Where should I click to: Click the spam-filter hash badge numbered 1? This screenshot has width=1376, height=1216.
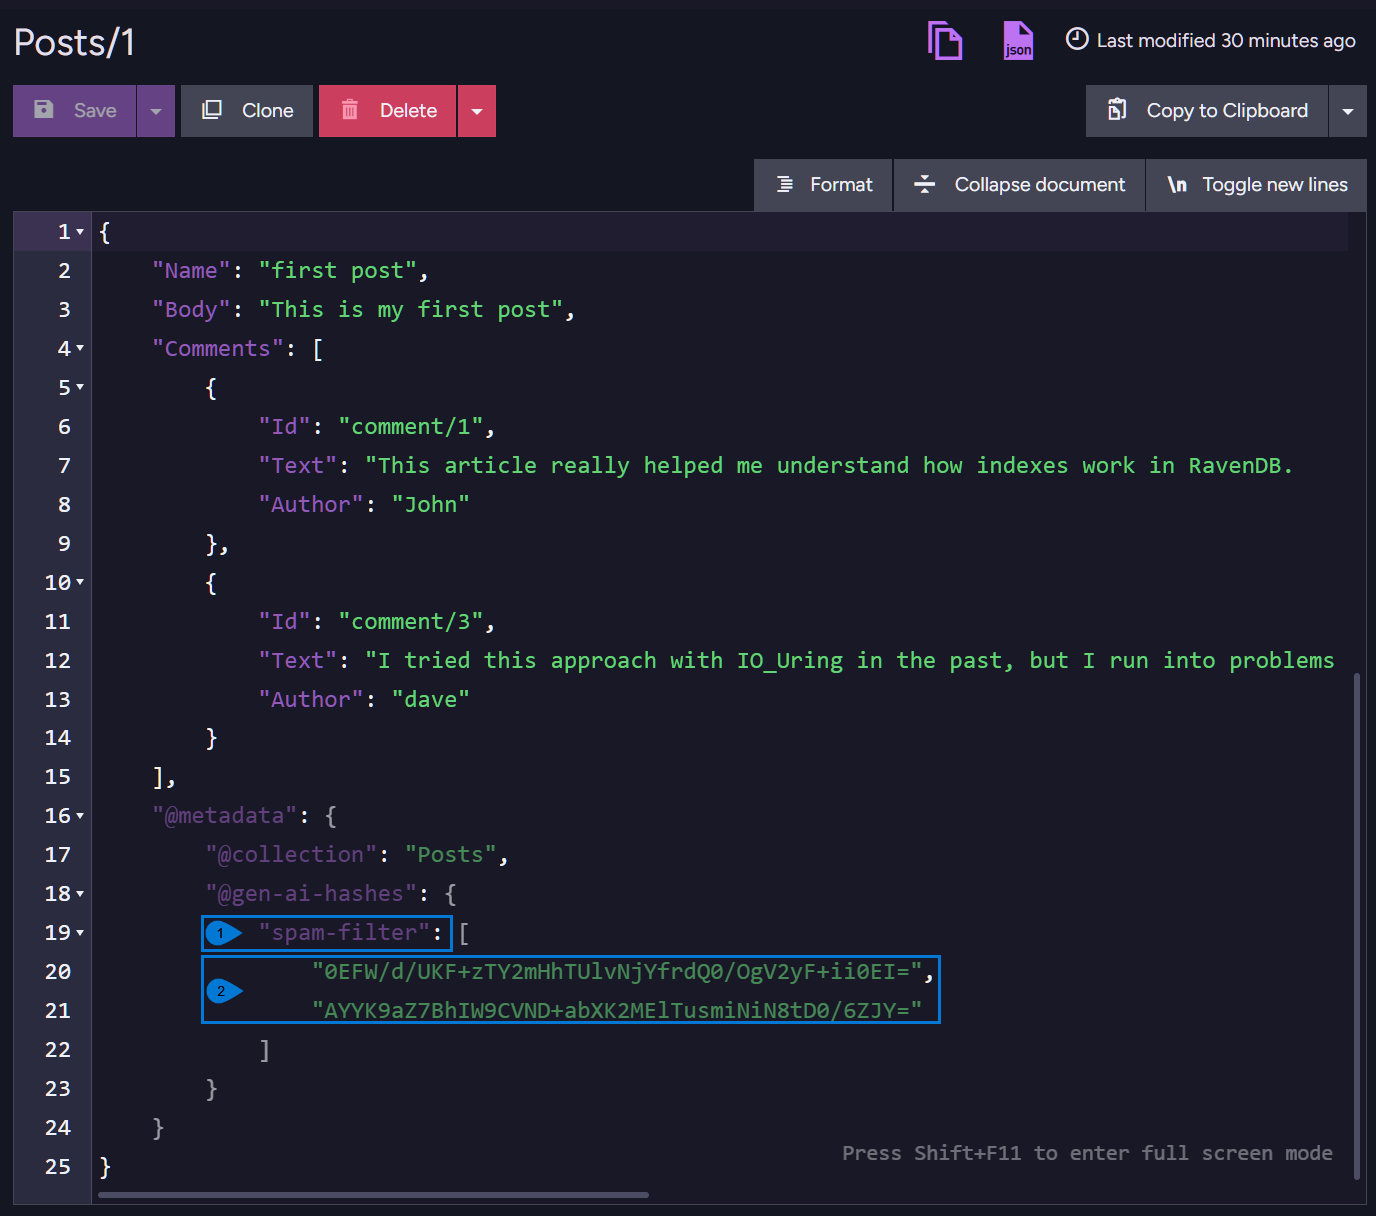[222, 932]
